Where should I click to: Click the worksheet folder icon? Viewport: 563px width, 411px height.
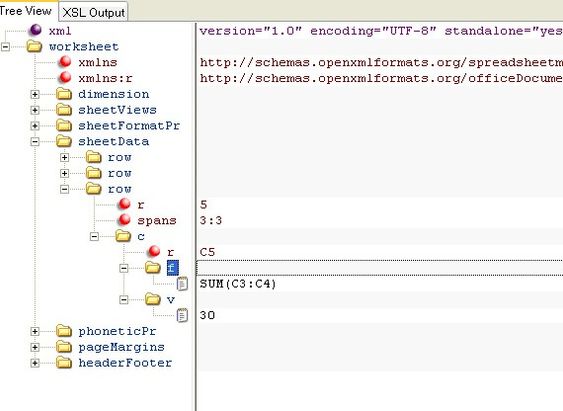pyautogui.click(x=34, y=46)
